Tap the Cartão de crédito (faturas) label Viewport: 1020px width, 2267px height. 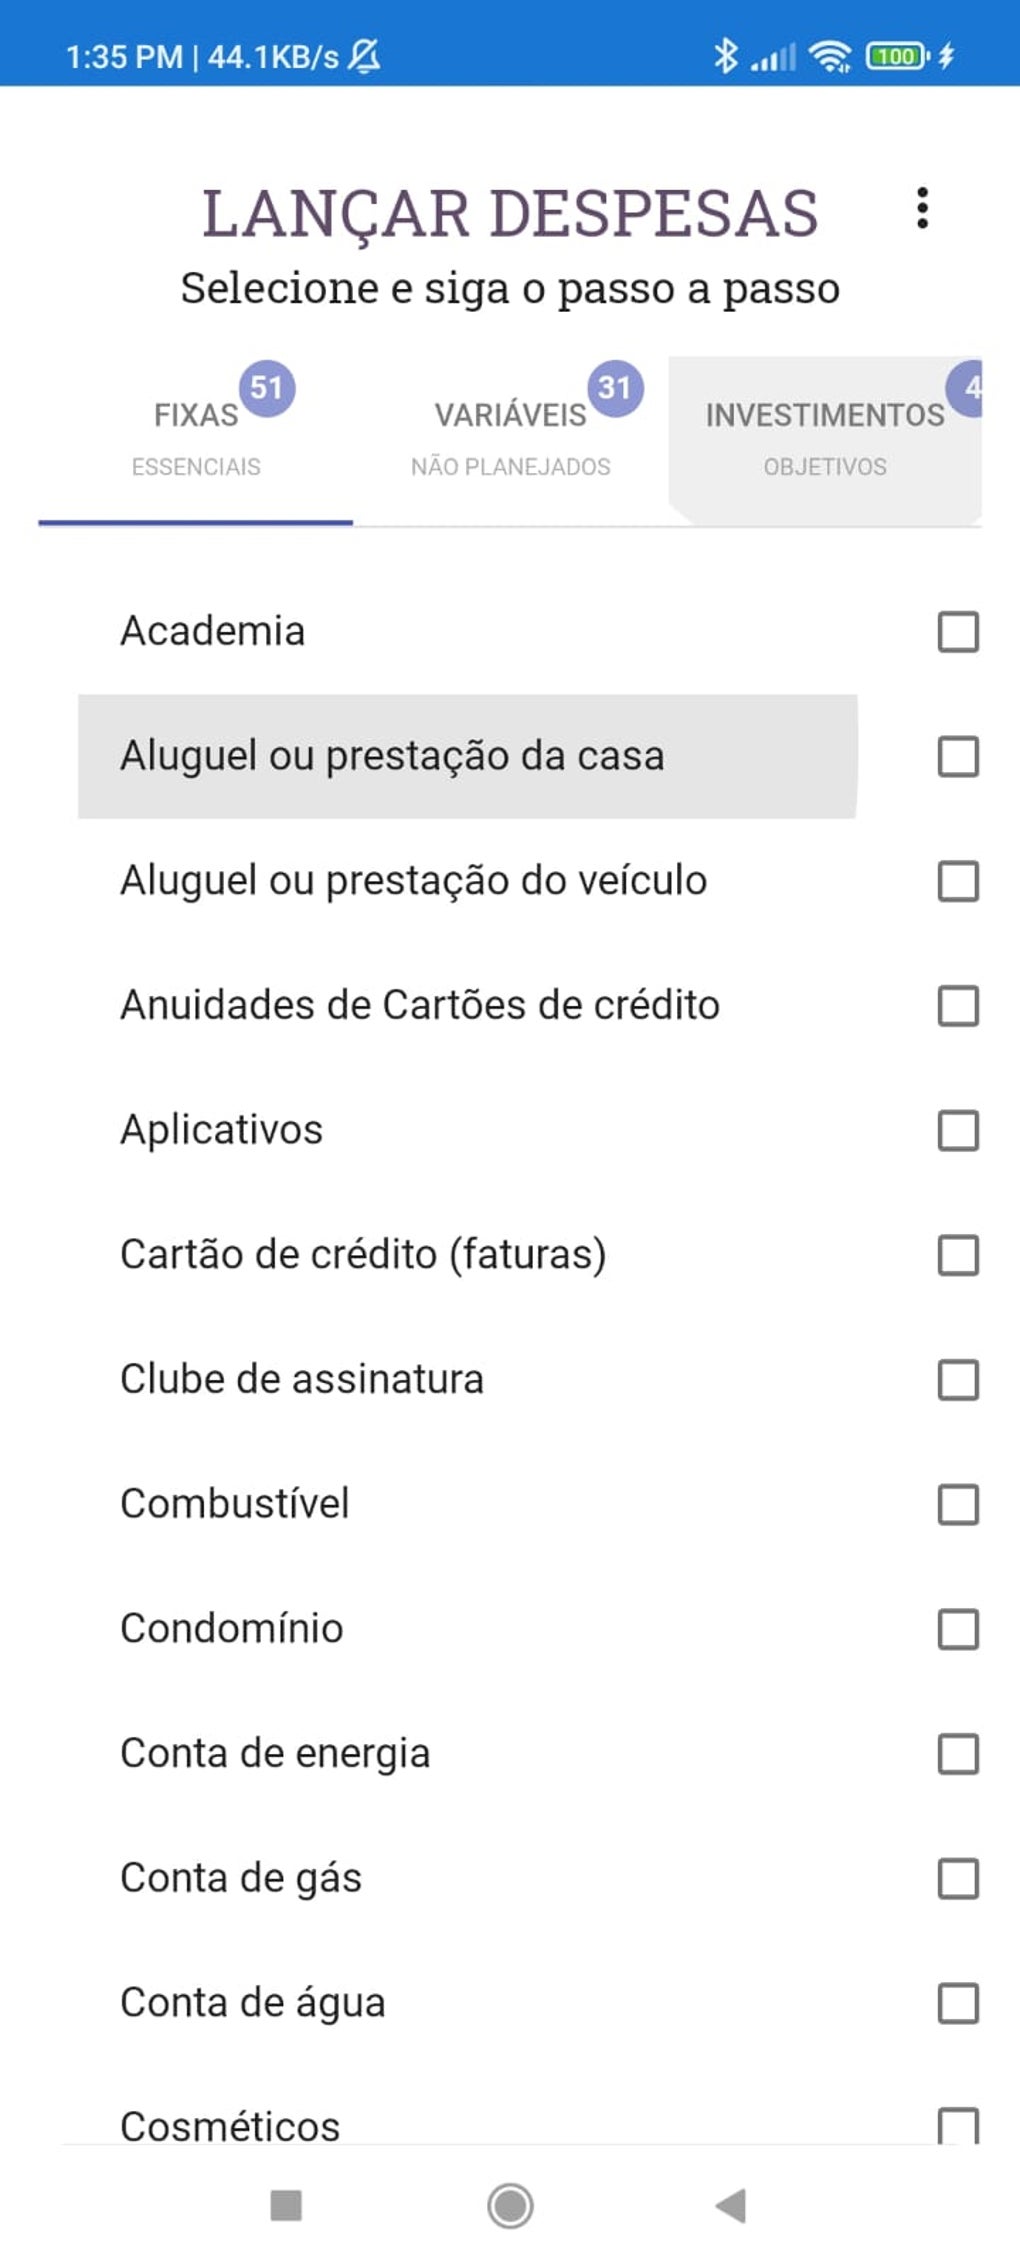click(363, 1254)
